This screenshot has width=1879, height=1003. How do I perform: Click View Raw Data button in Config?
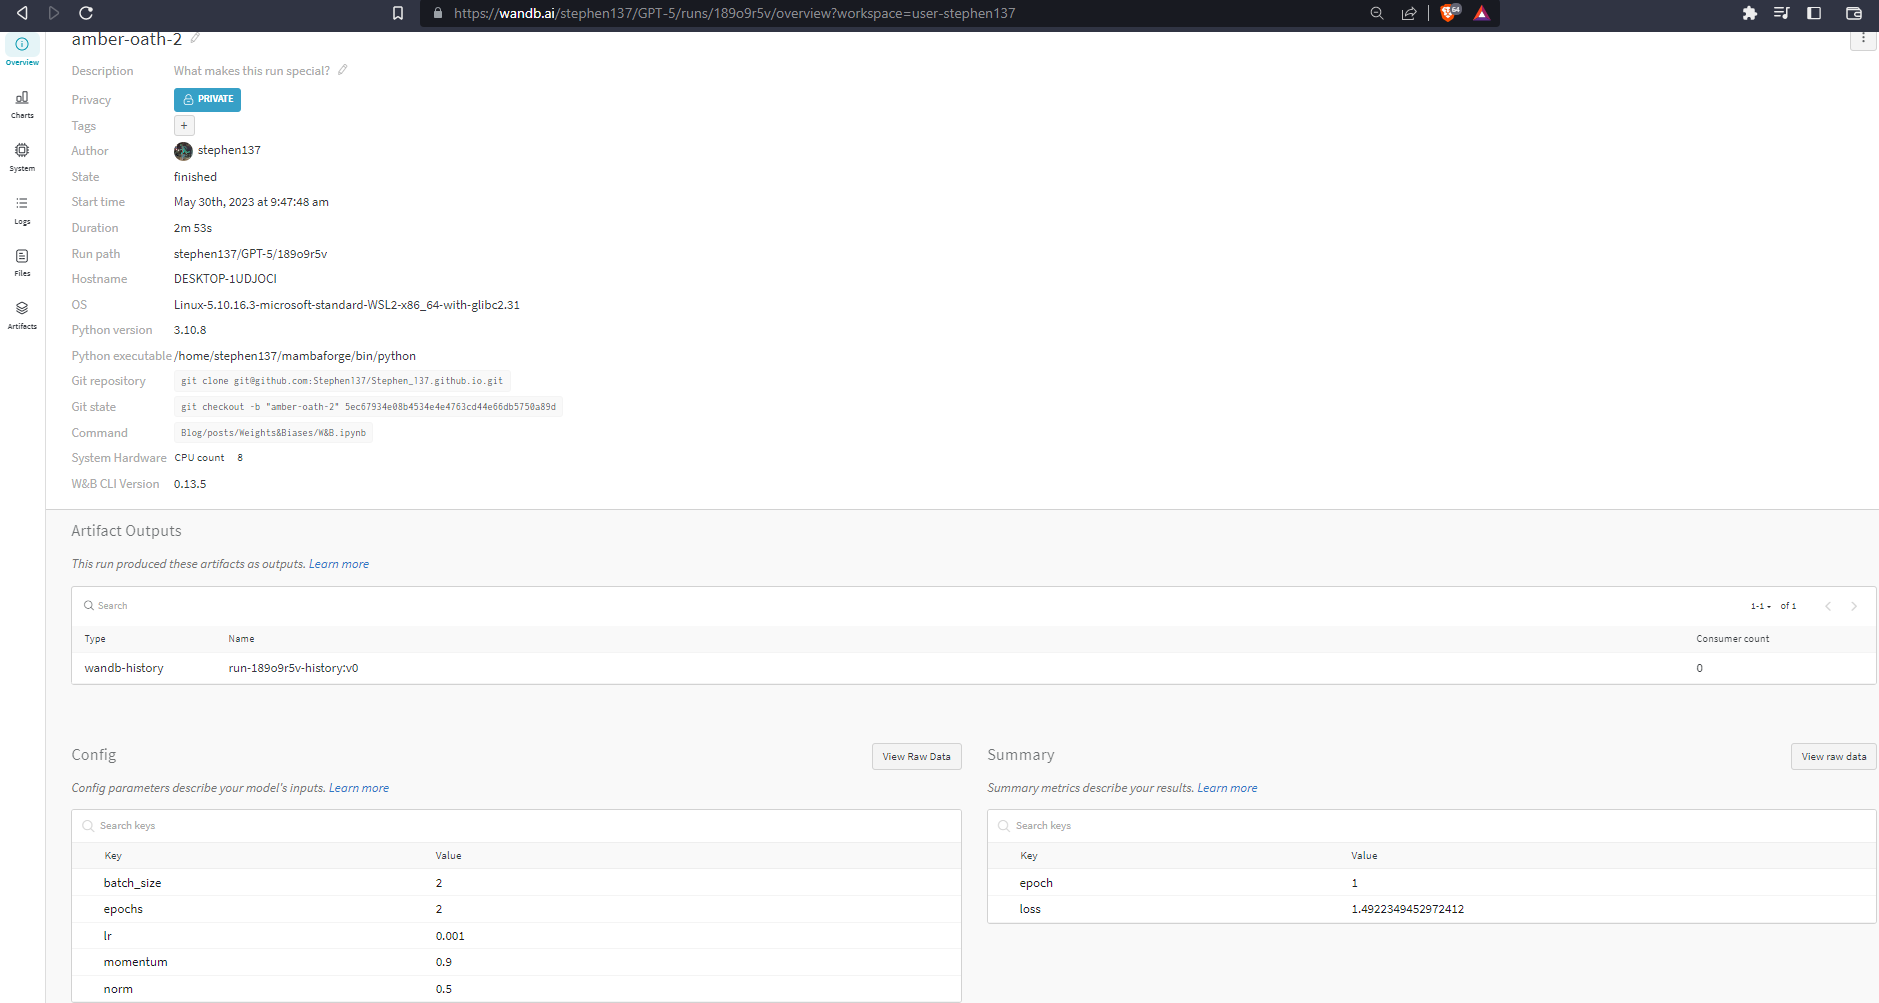coord(916,757)
